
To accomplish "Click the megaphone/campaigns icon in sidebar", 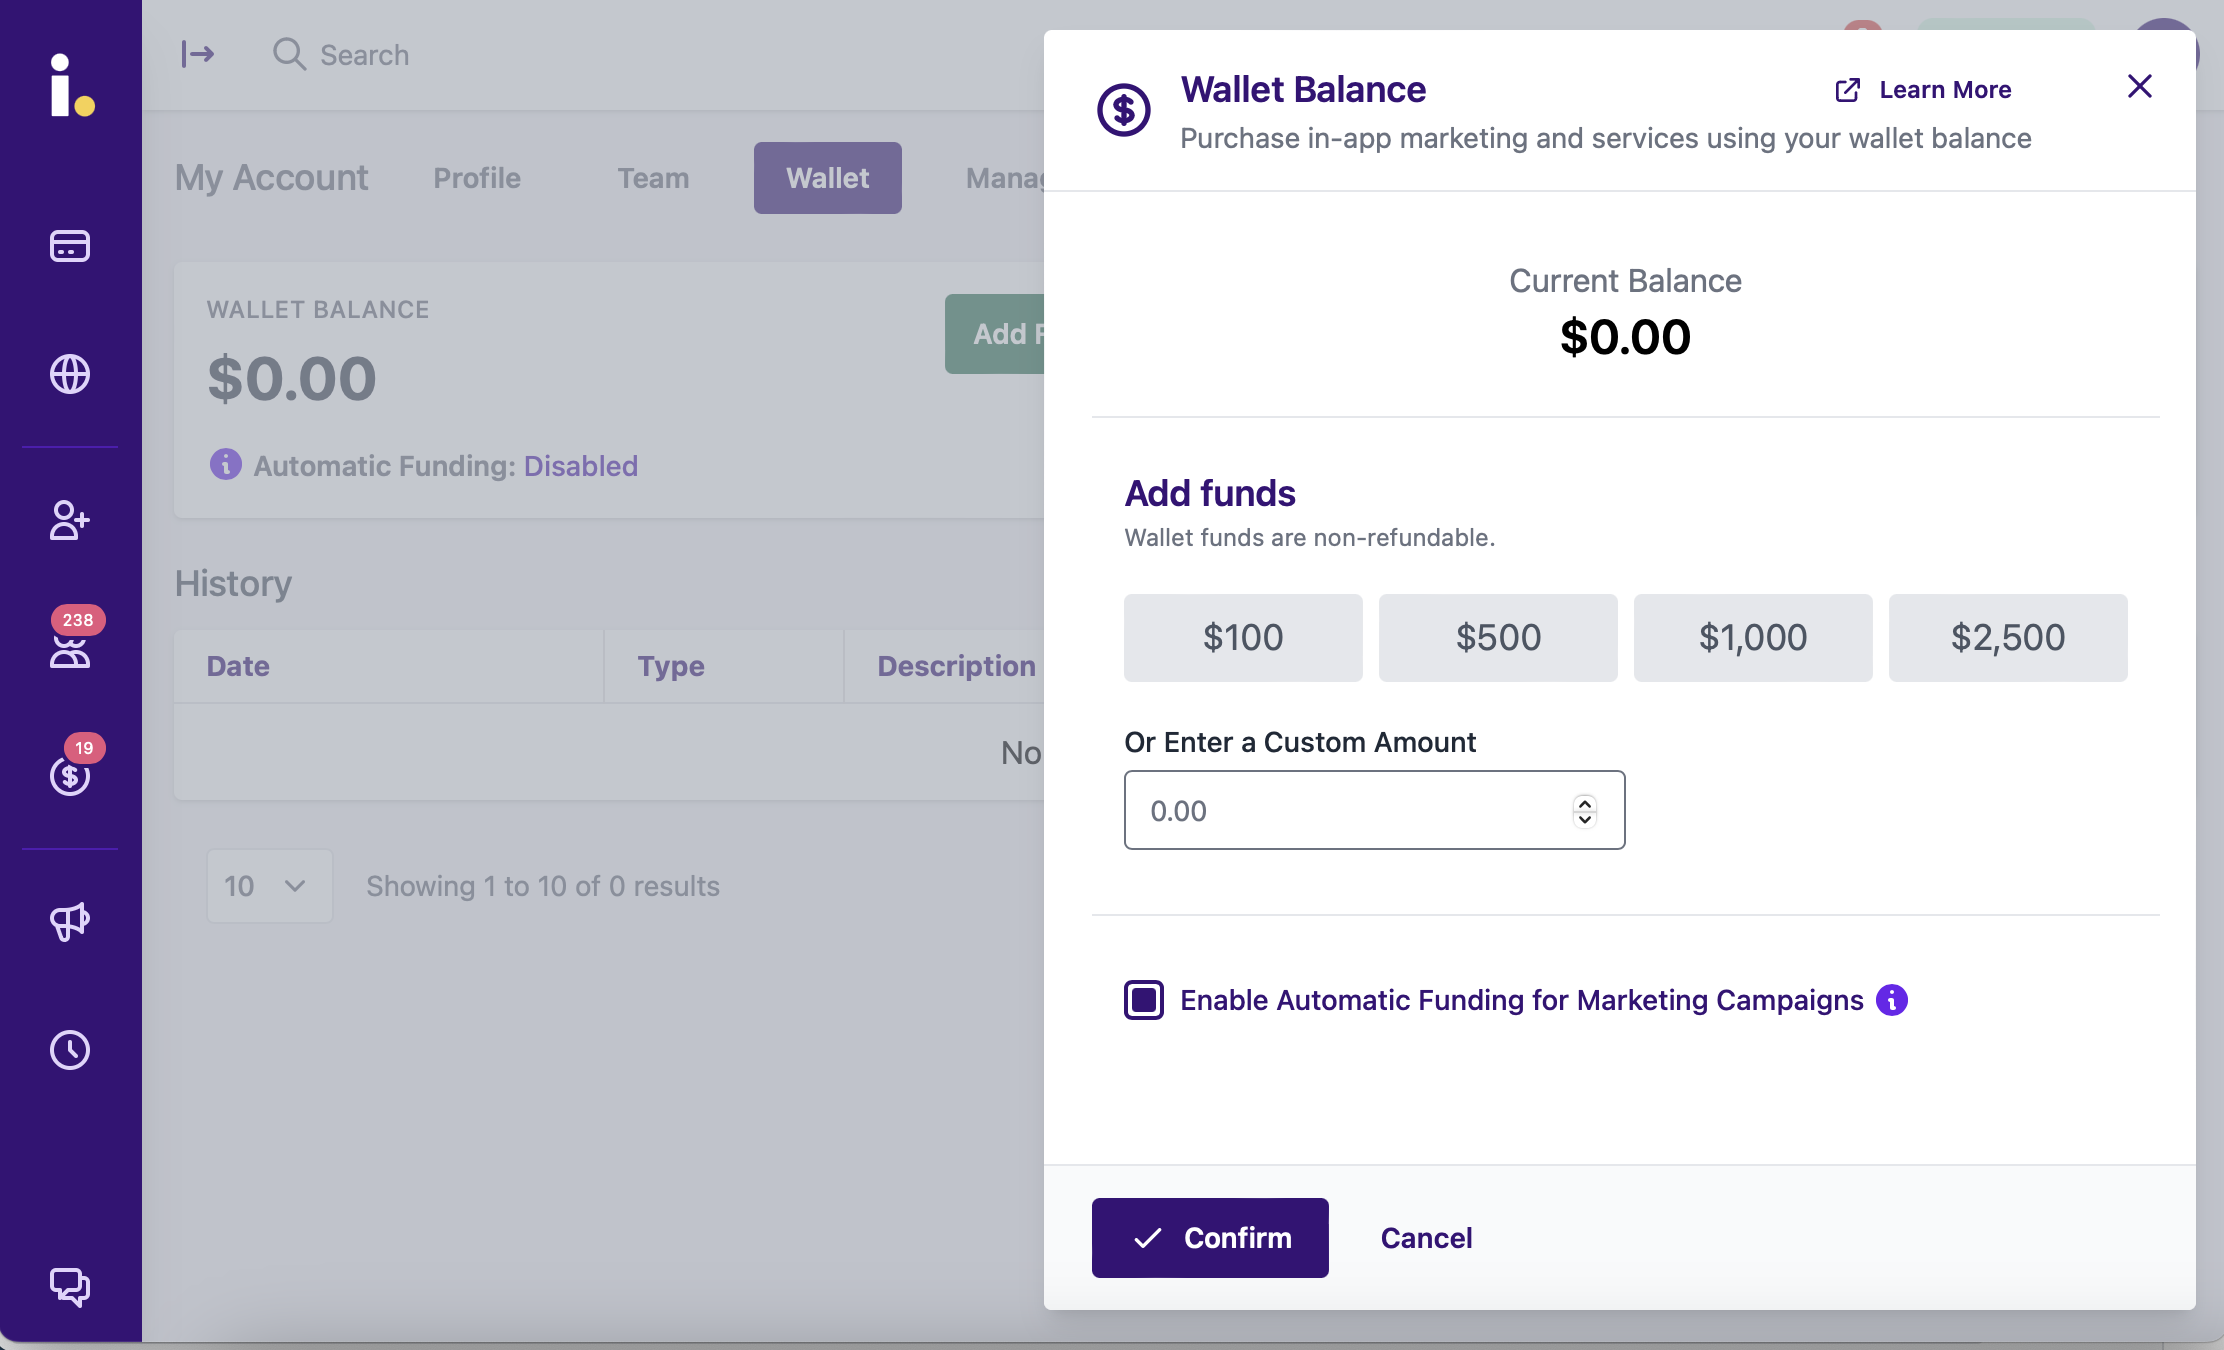I will tap(70, 920).
